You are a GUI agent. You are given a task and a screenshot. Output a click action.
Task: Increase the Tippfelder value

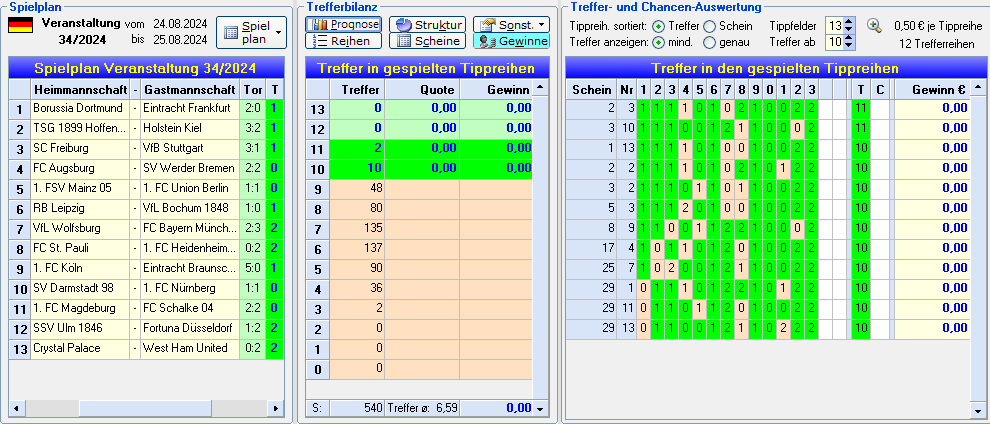click(x=849, y=22)
